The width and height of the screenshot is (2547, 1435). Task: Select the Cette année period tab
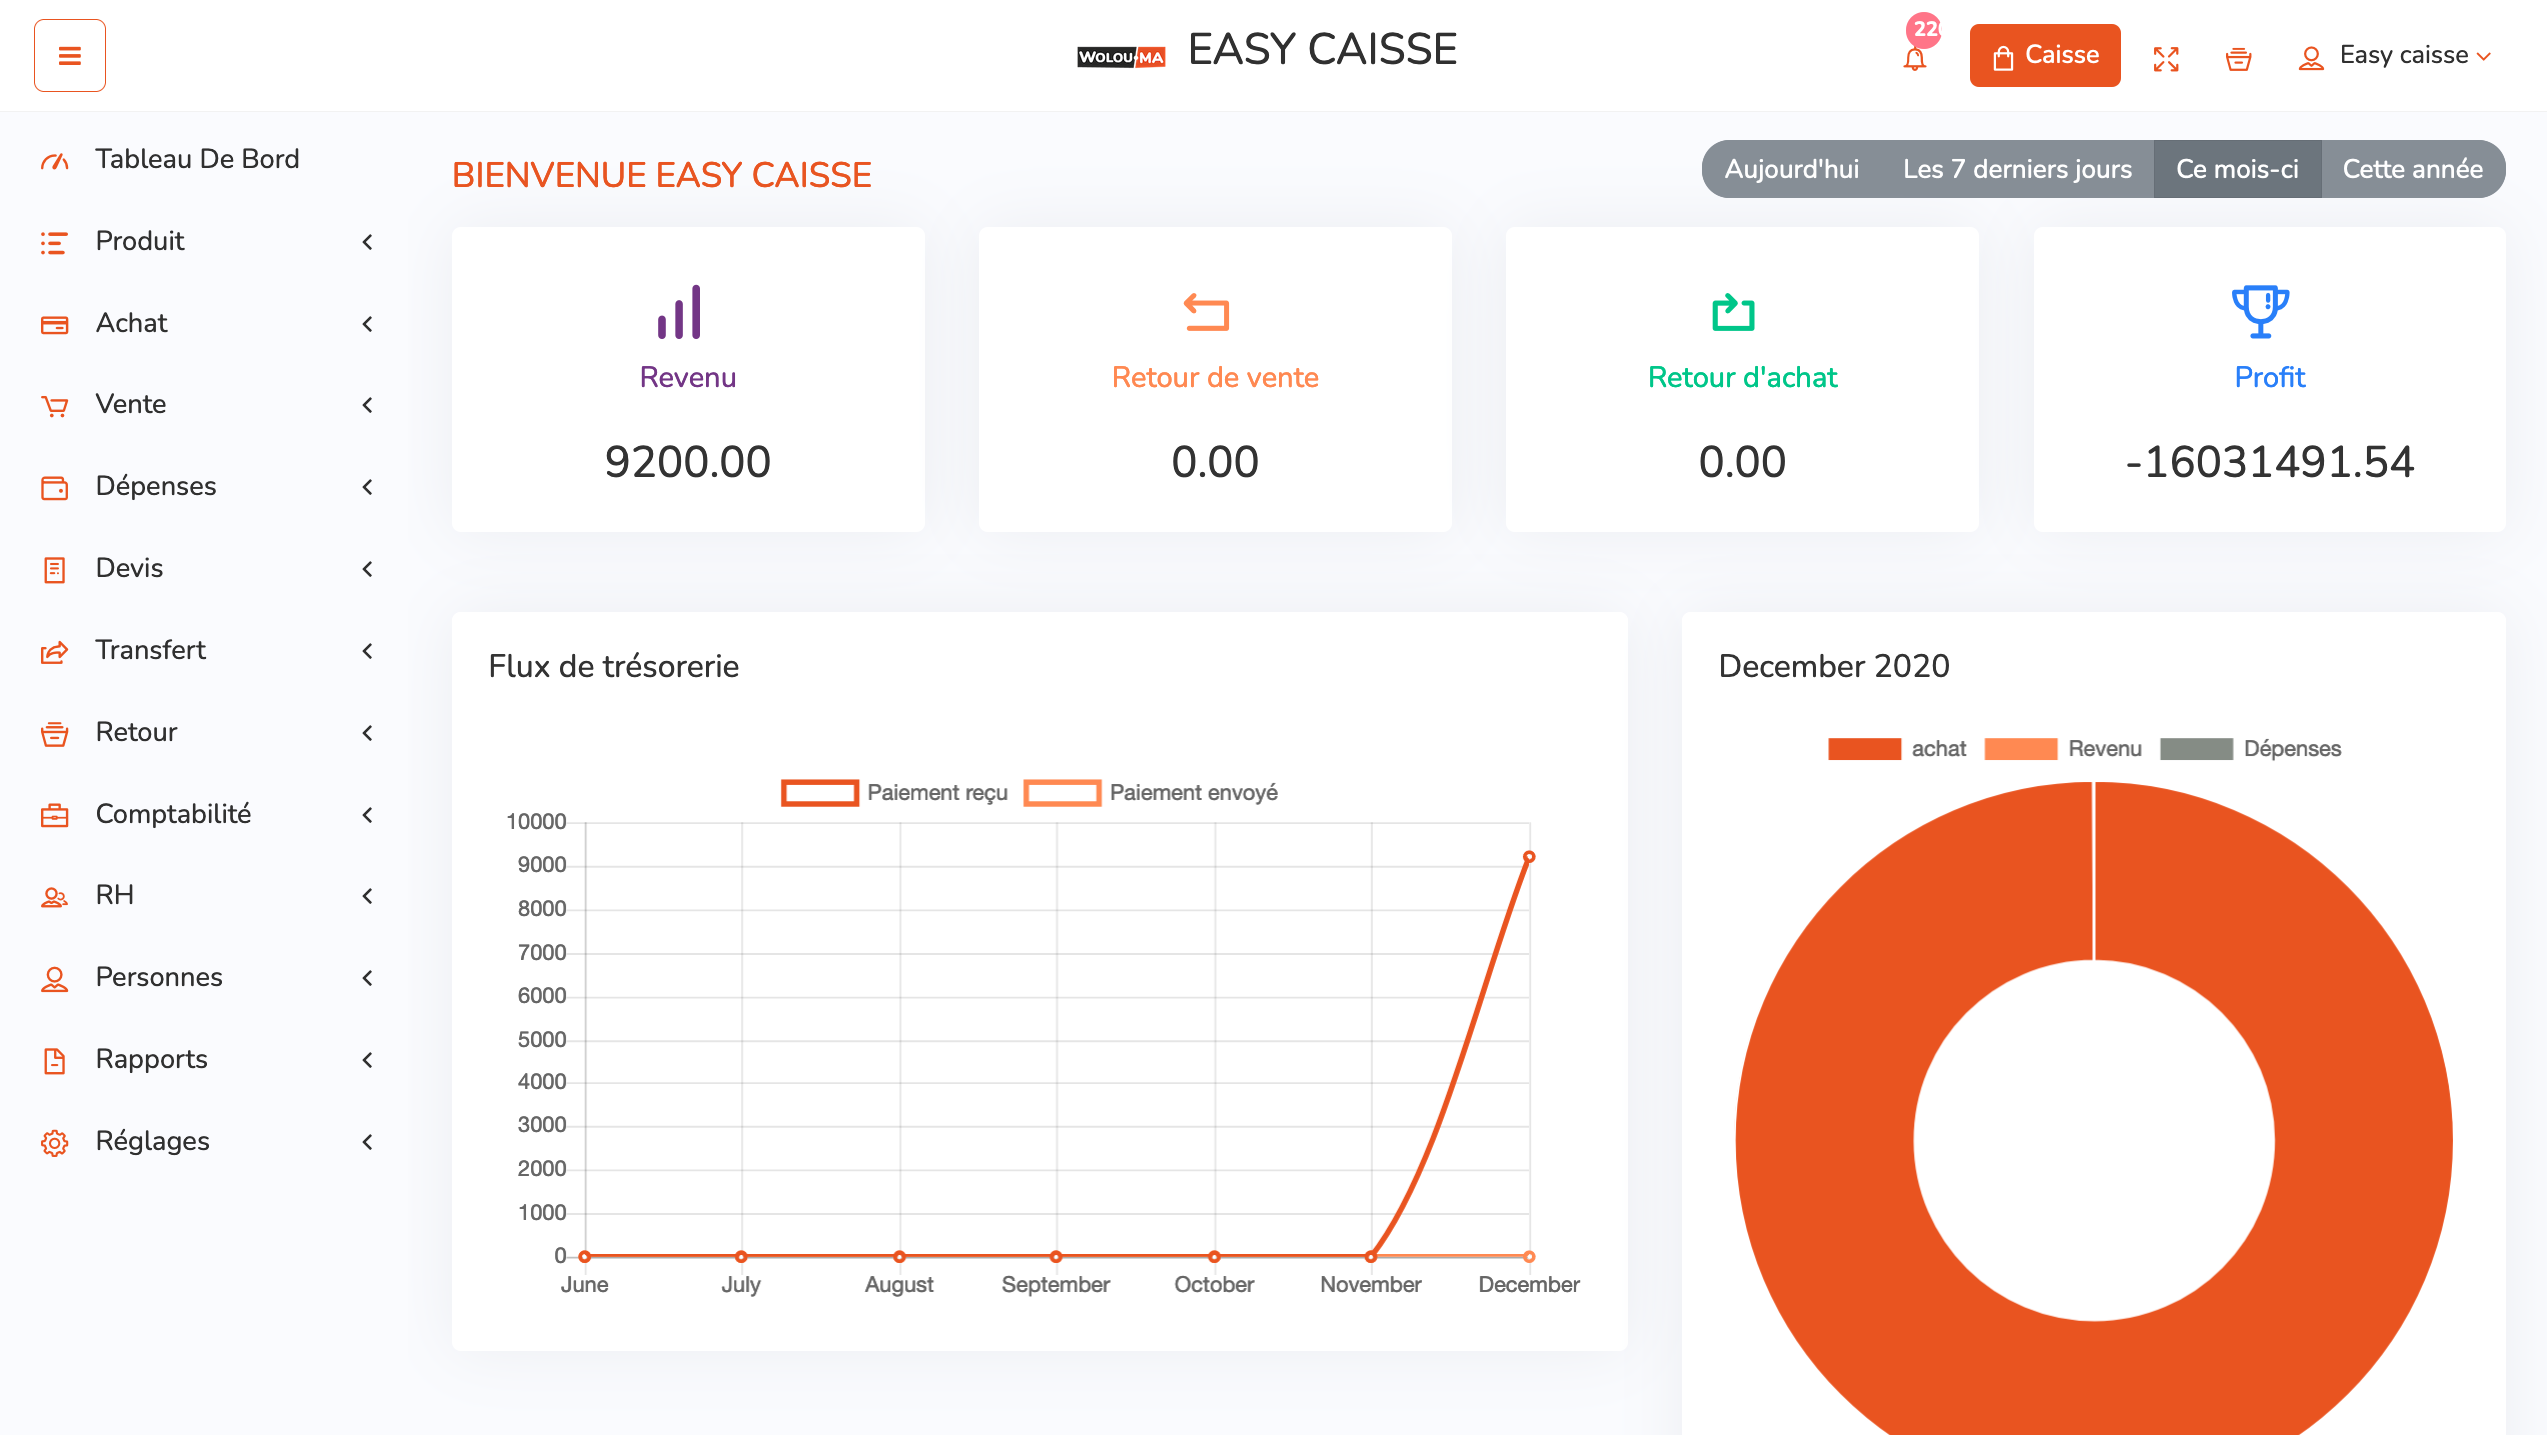(2412, 169)
